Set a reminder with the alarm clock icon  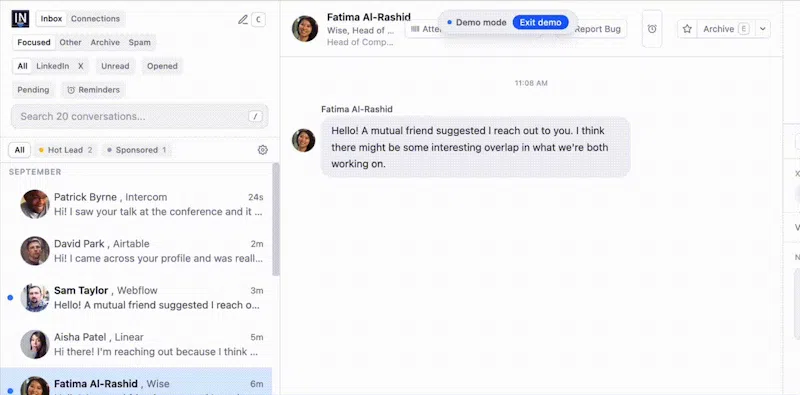(652, 29)
